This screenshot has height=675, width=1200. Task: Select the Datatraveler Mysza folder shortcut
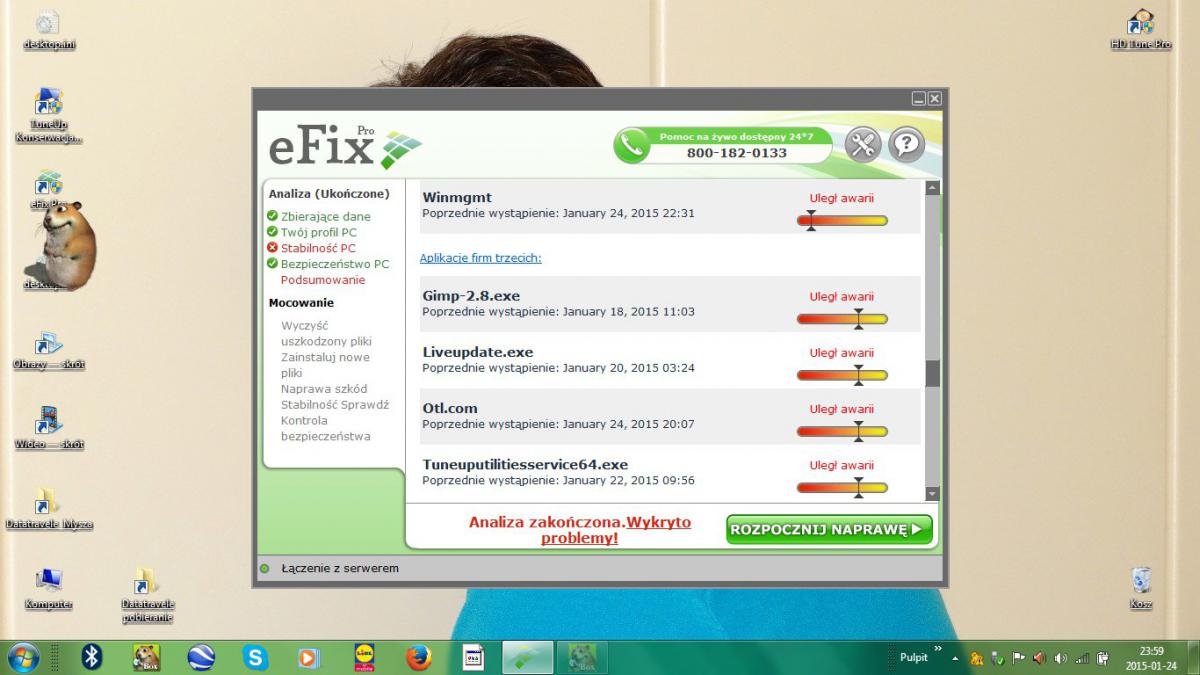point(48,509)
